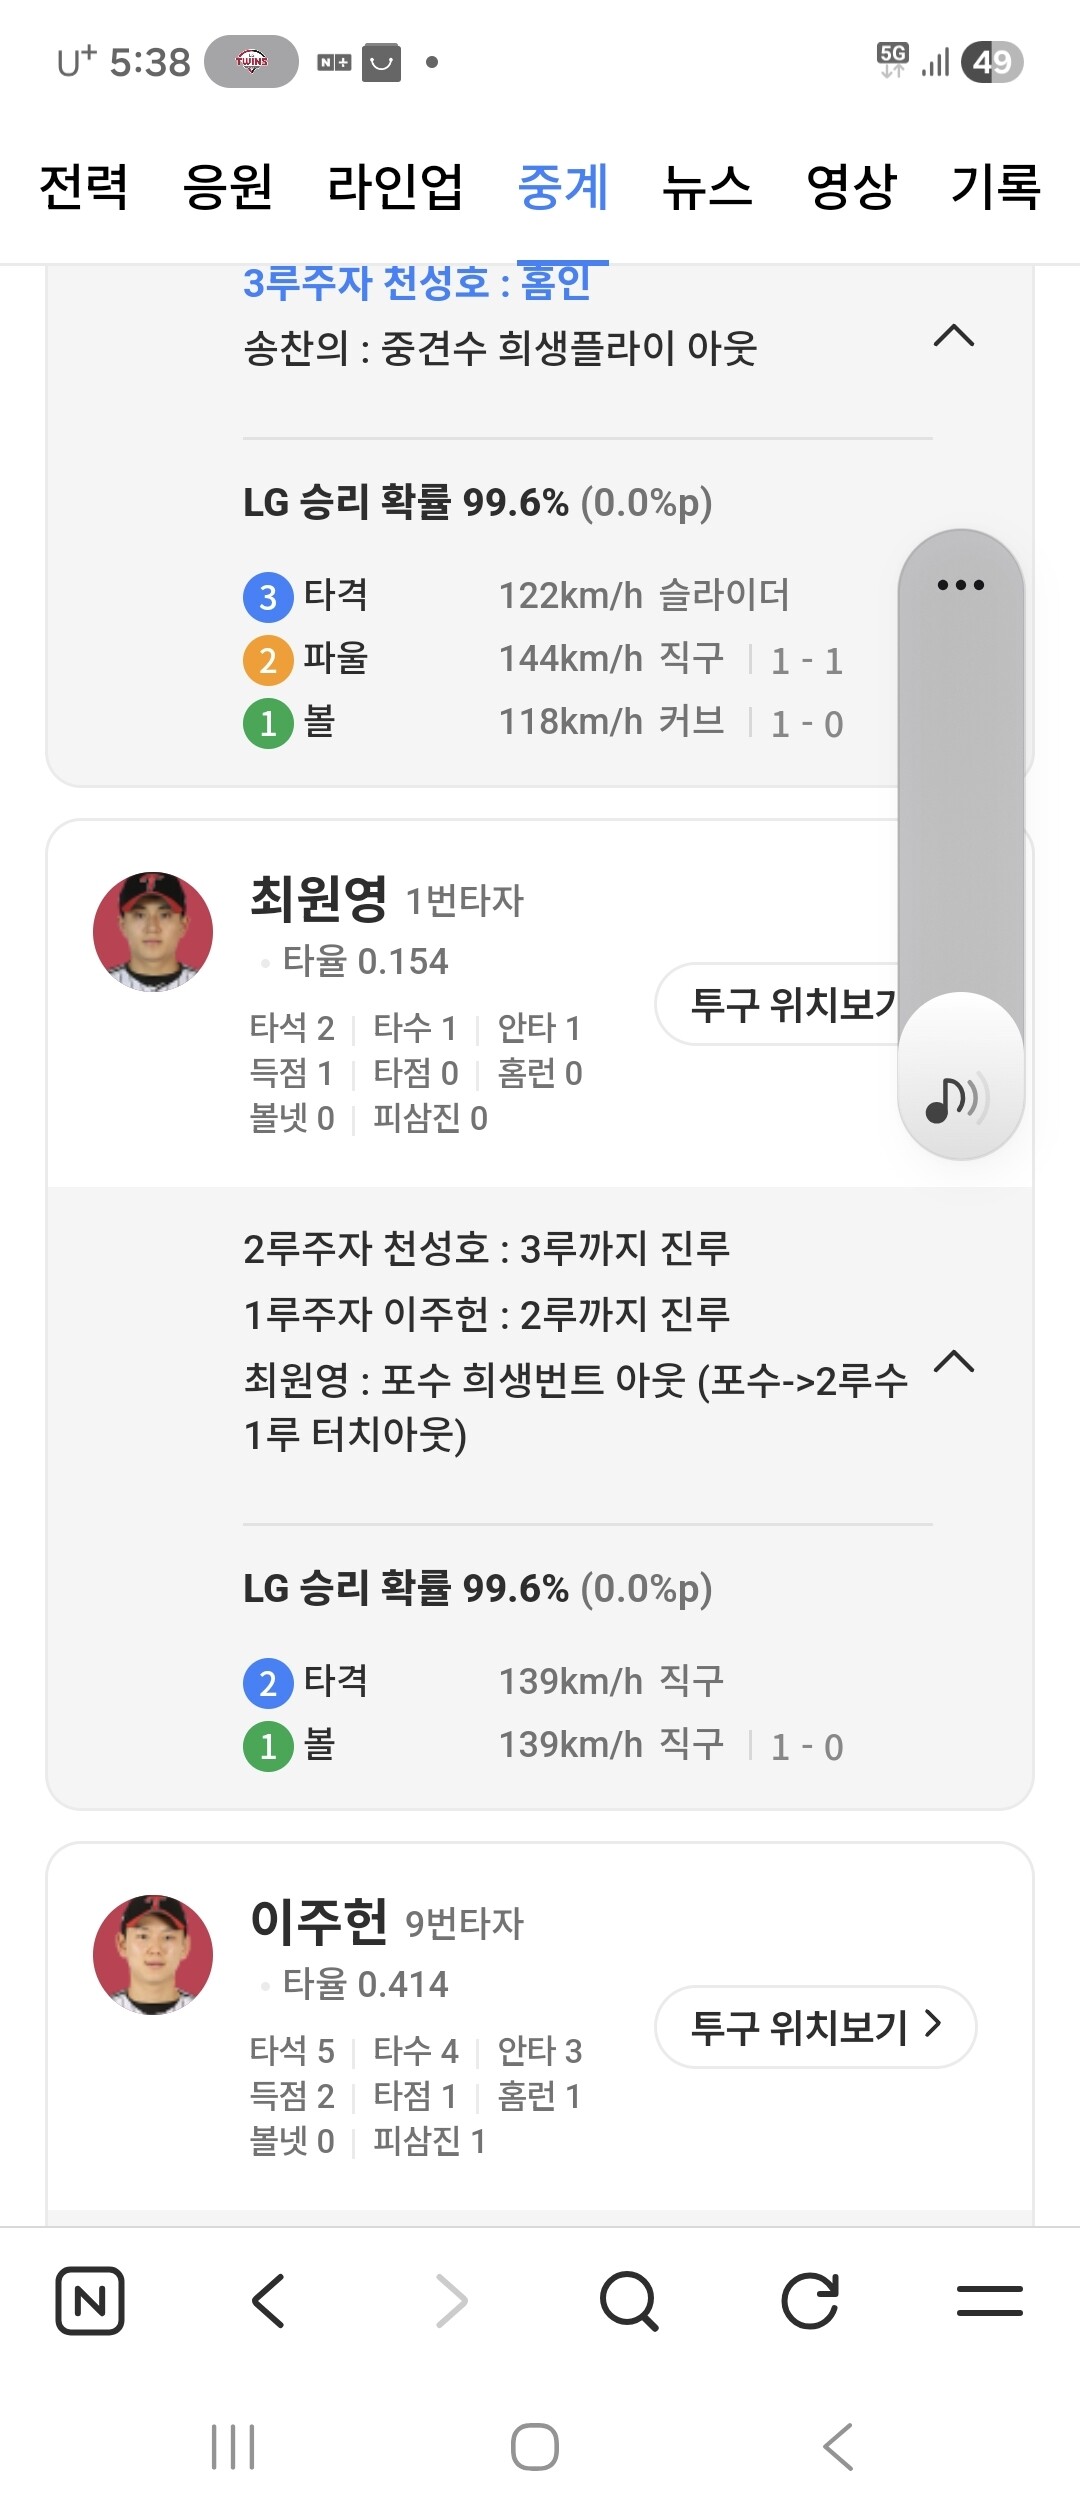Collapse the 송찬의 sacrifice fly details
The image size is (1080, 2520).
coord(953,336)
